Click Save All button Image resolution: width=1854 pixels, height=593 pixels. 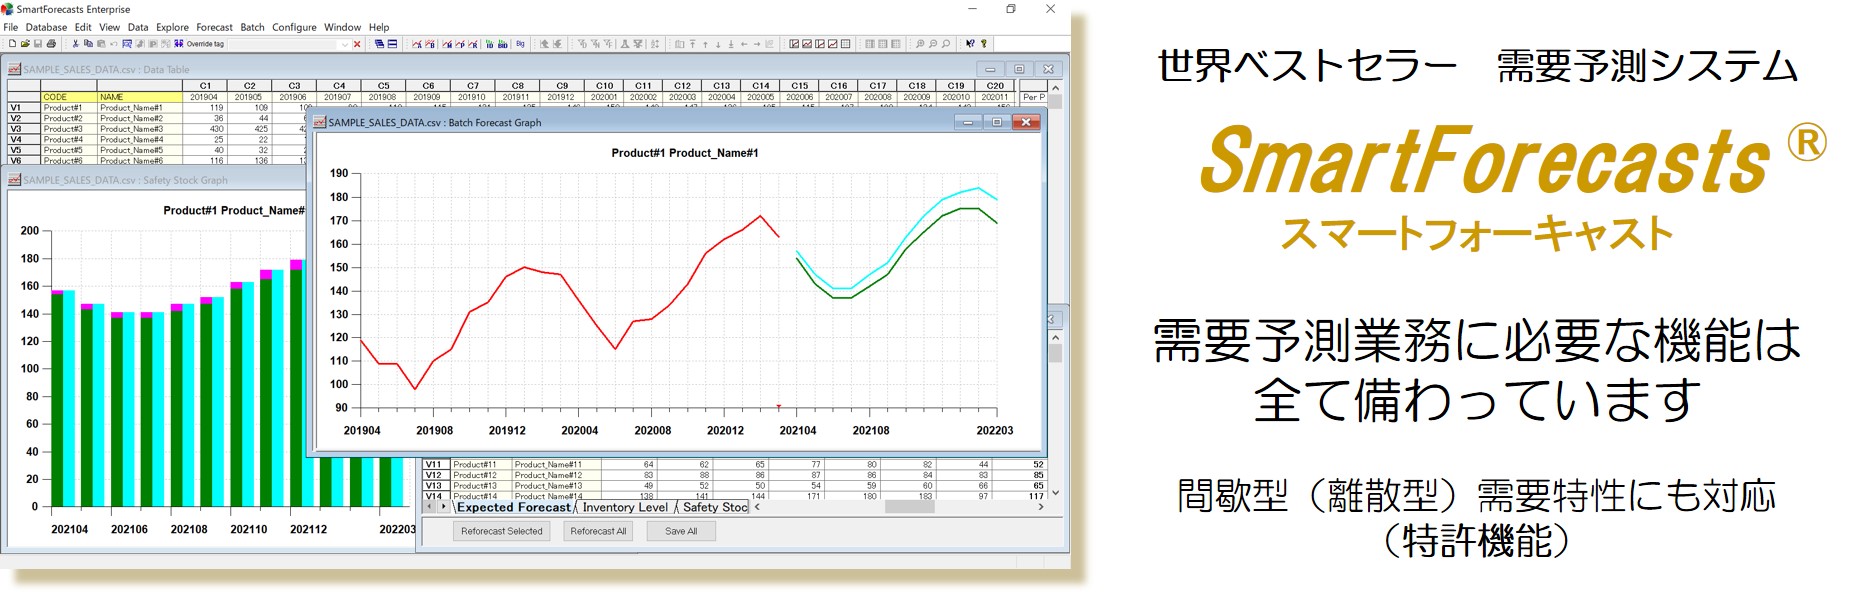(x=681, y=531)
